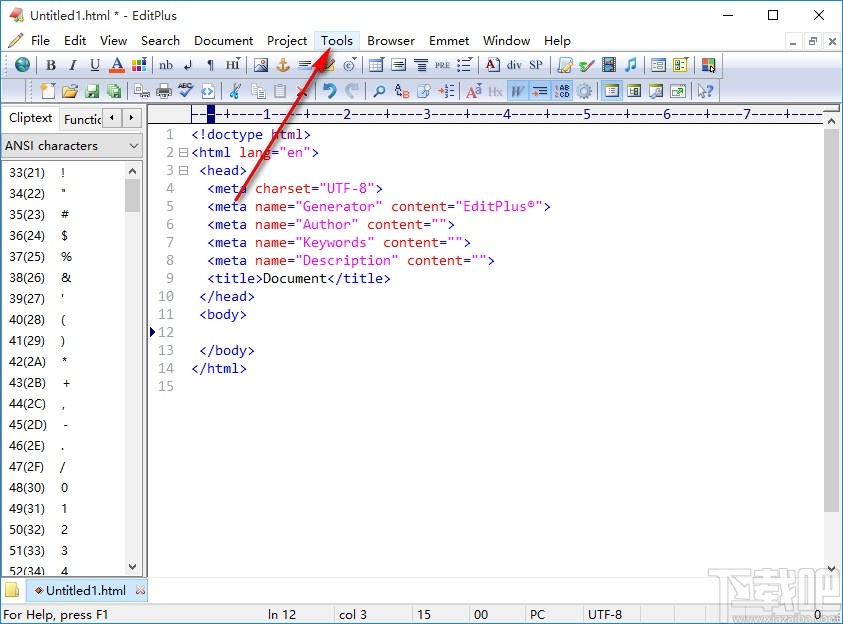843x624 pixels.
Task: Click the music note sound icon
Action: (x=631, y=65)
